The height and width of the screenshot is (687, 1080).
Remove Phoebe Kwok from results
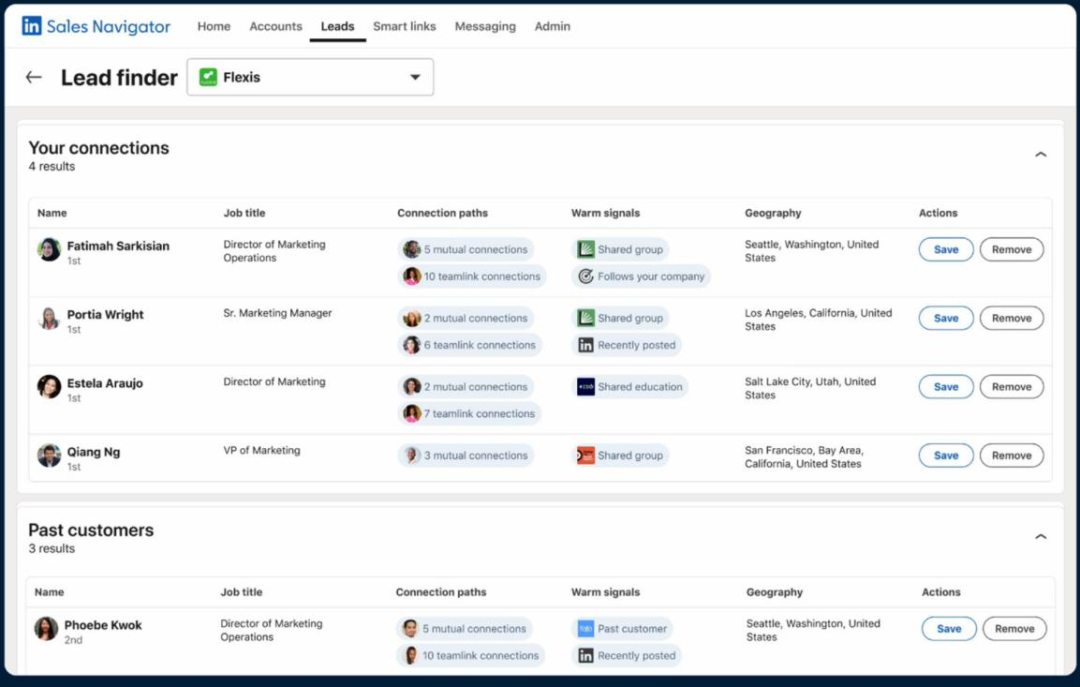pyautogui.click(x=1014, y=628)
